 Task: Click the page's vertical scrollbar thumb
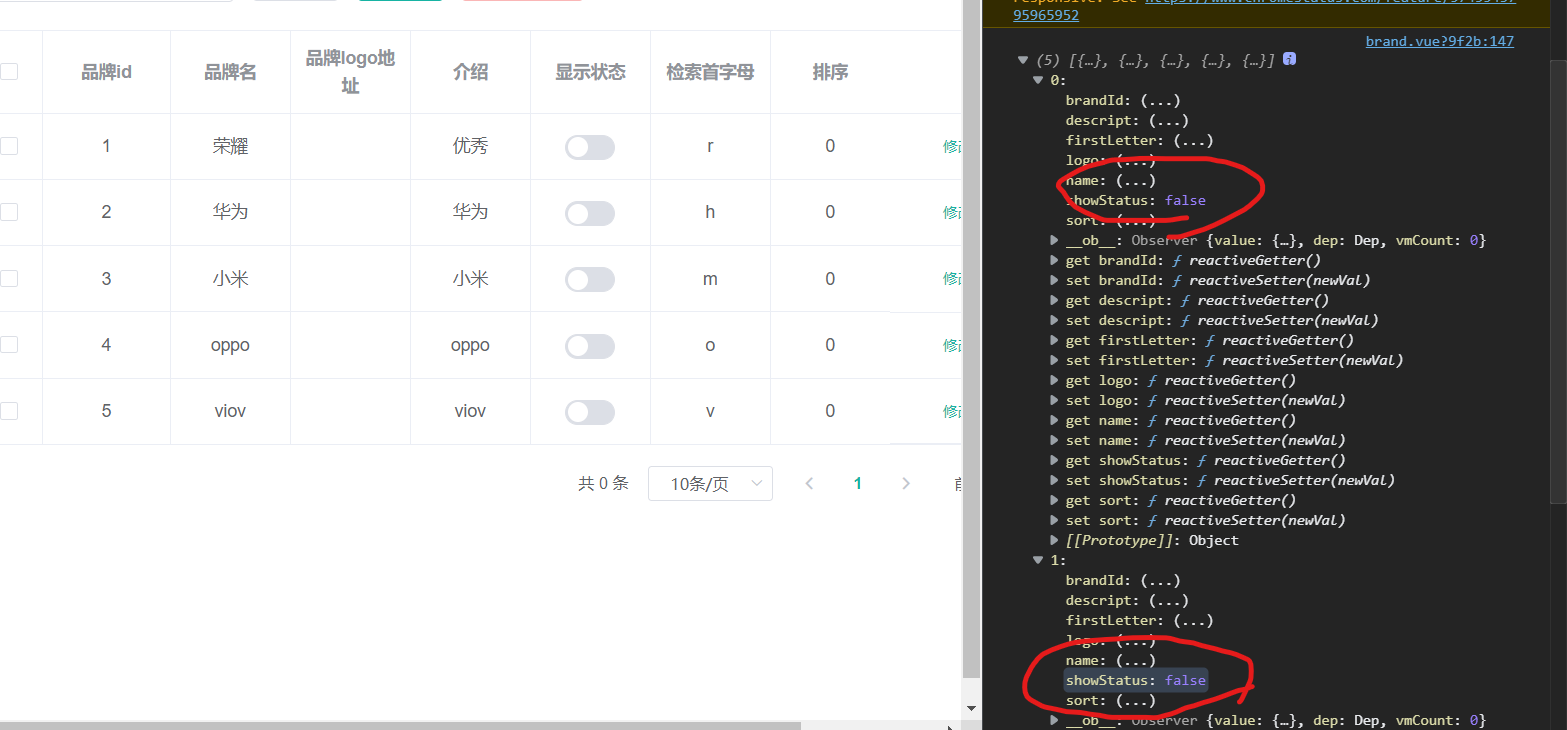click(x=971, y=340)
